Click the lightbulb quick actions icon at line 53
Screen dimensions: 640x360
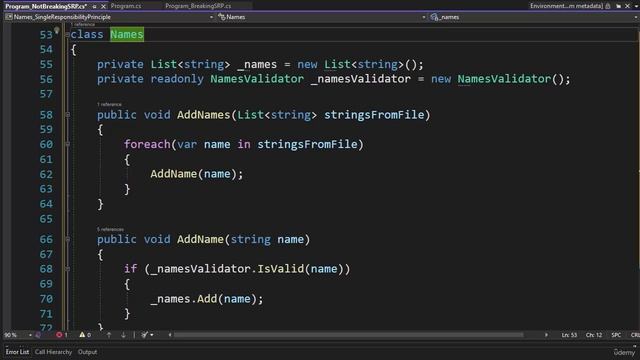click(57, 30)
